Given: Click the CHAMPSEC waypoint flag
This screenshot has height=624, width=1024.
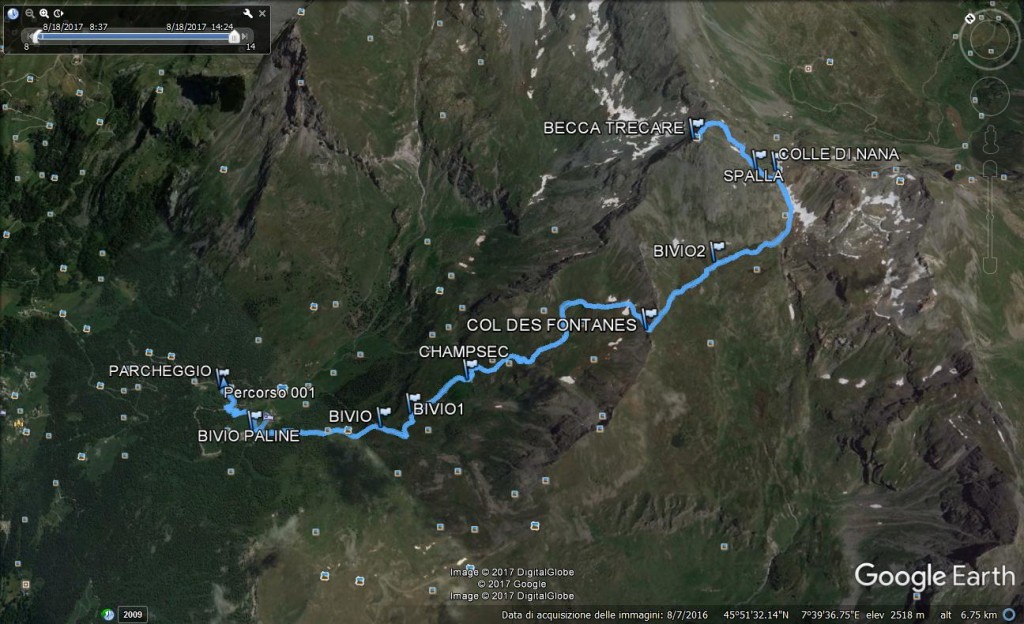Looking at the screenshot, I should click(x=470, y=369).
